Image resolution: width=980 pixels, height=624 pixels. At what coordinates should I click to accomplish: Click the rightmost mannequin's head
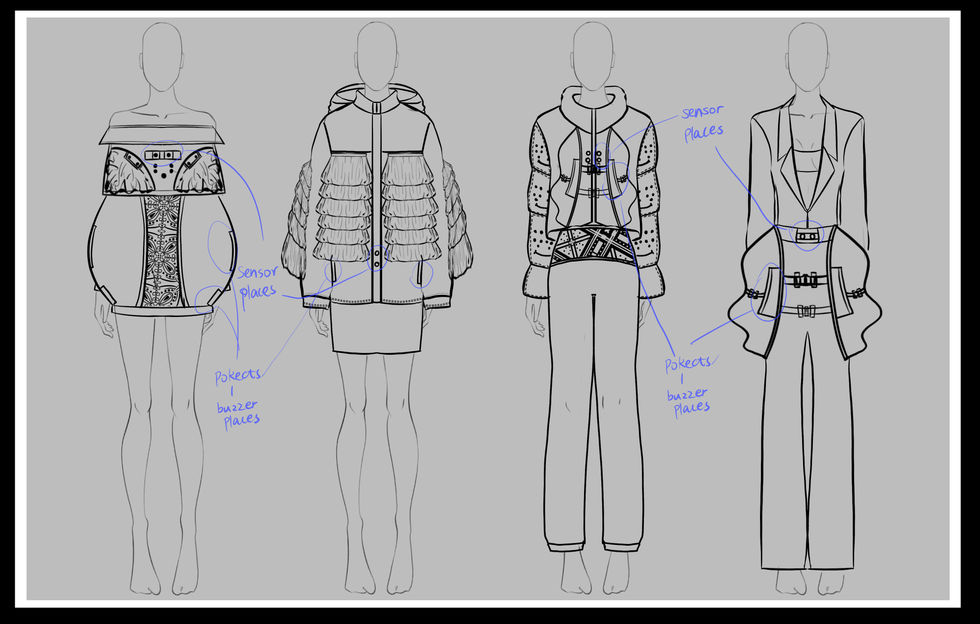807,56
